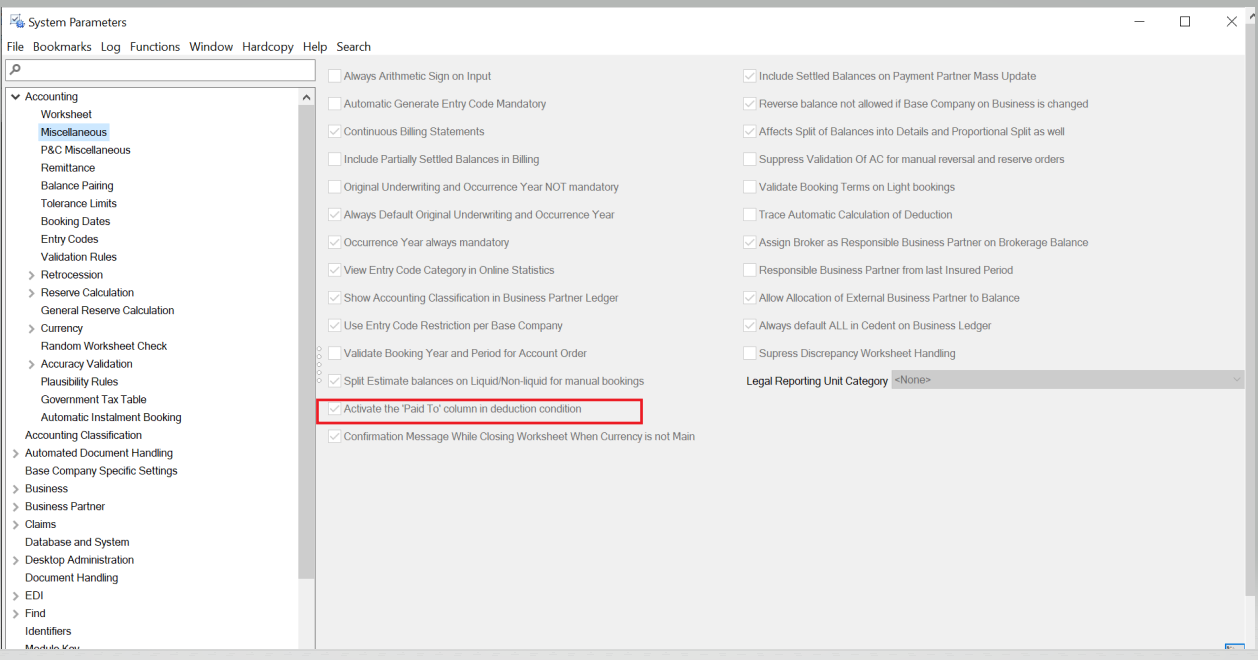Screen dimensions: 1258x660
Task: Click the System Parameters app icon in title bar
Action: click(17, 21)
